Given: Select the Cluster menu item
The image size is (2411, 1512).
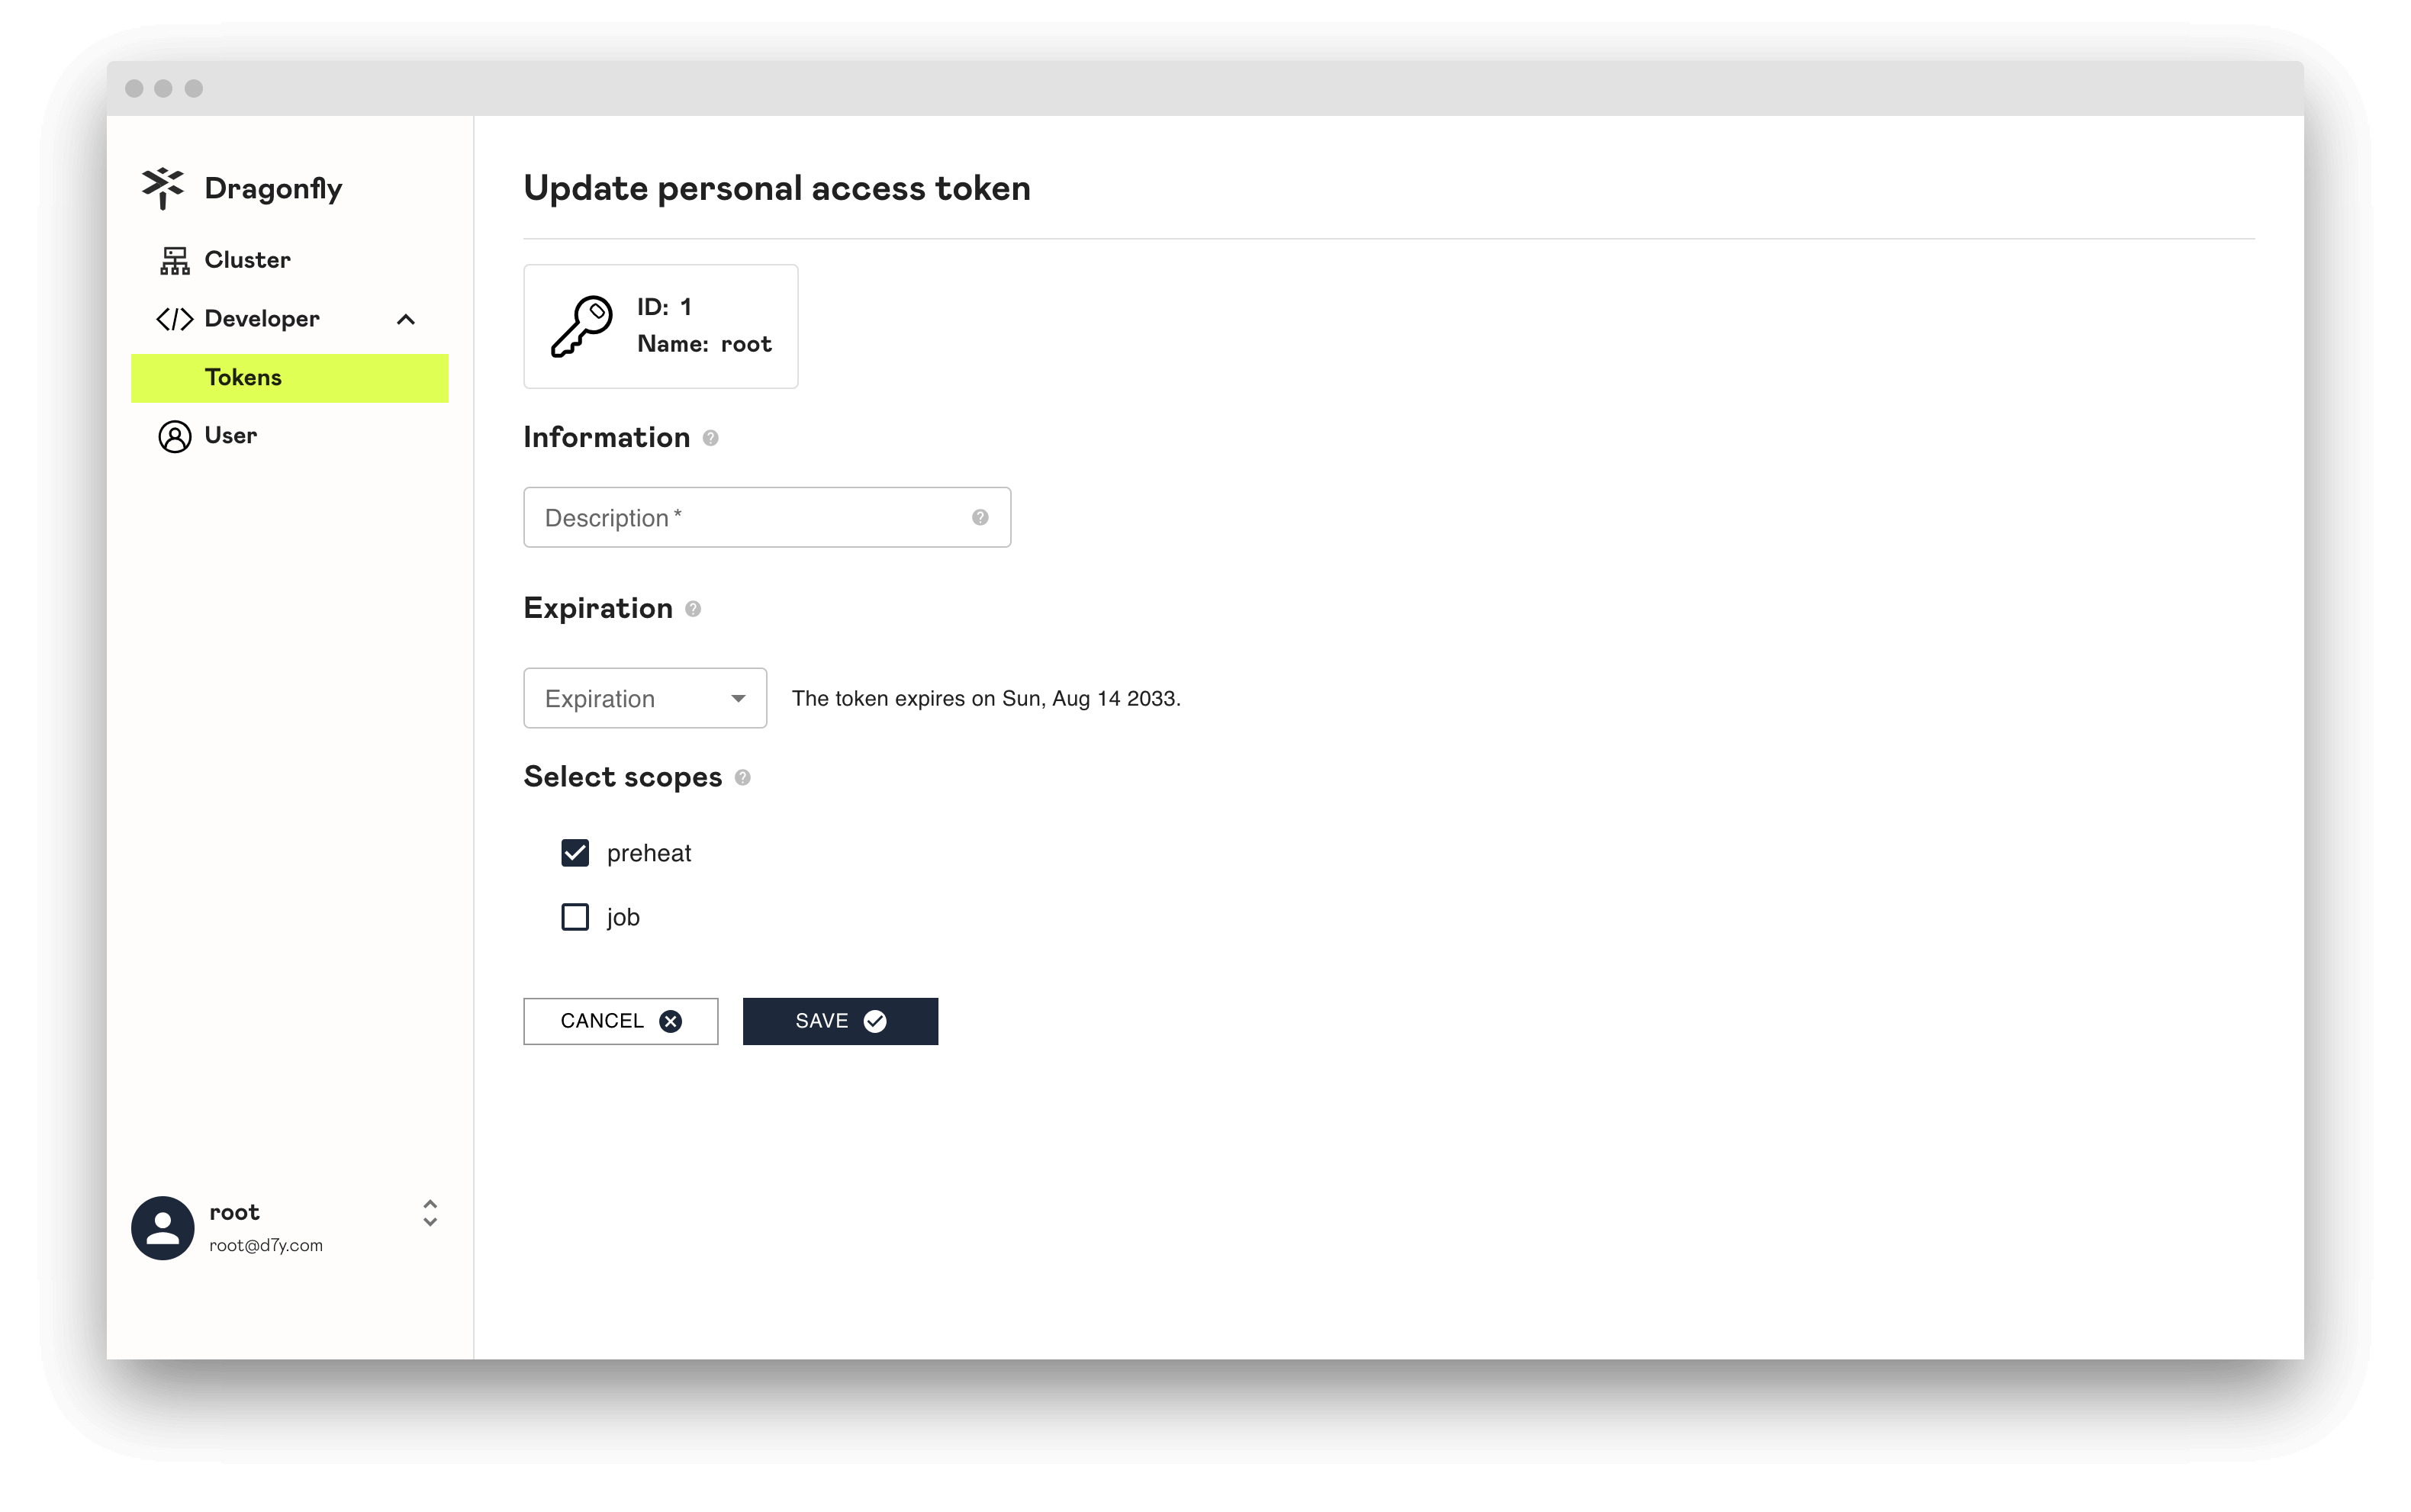Looking at the screenshot, I should [246, 259].
